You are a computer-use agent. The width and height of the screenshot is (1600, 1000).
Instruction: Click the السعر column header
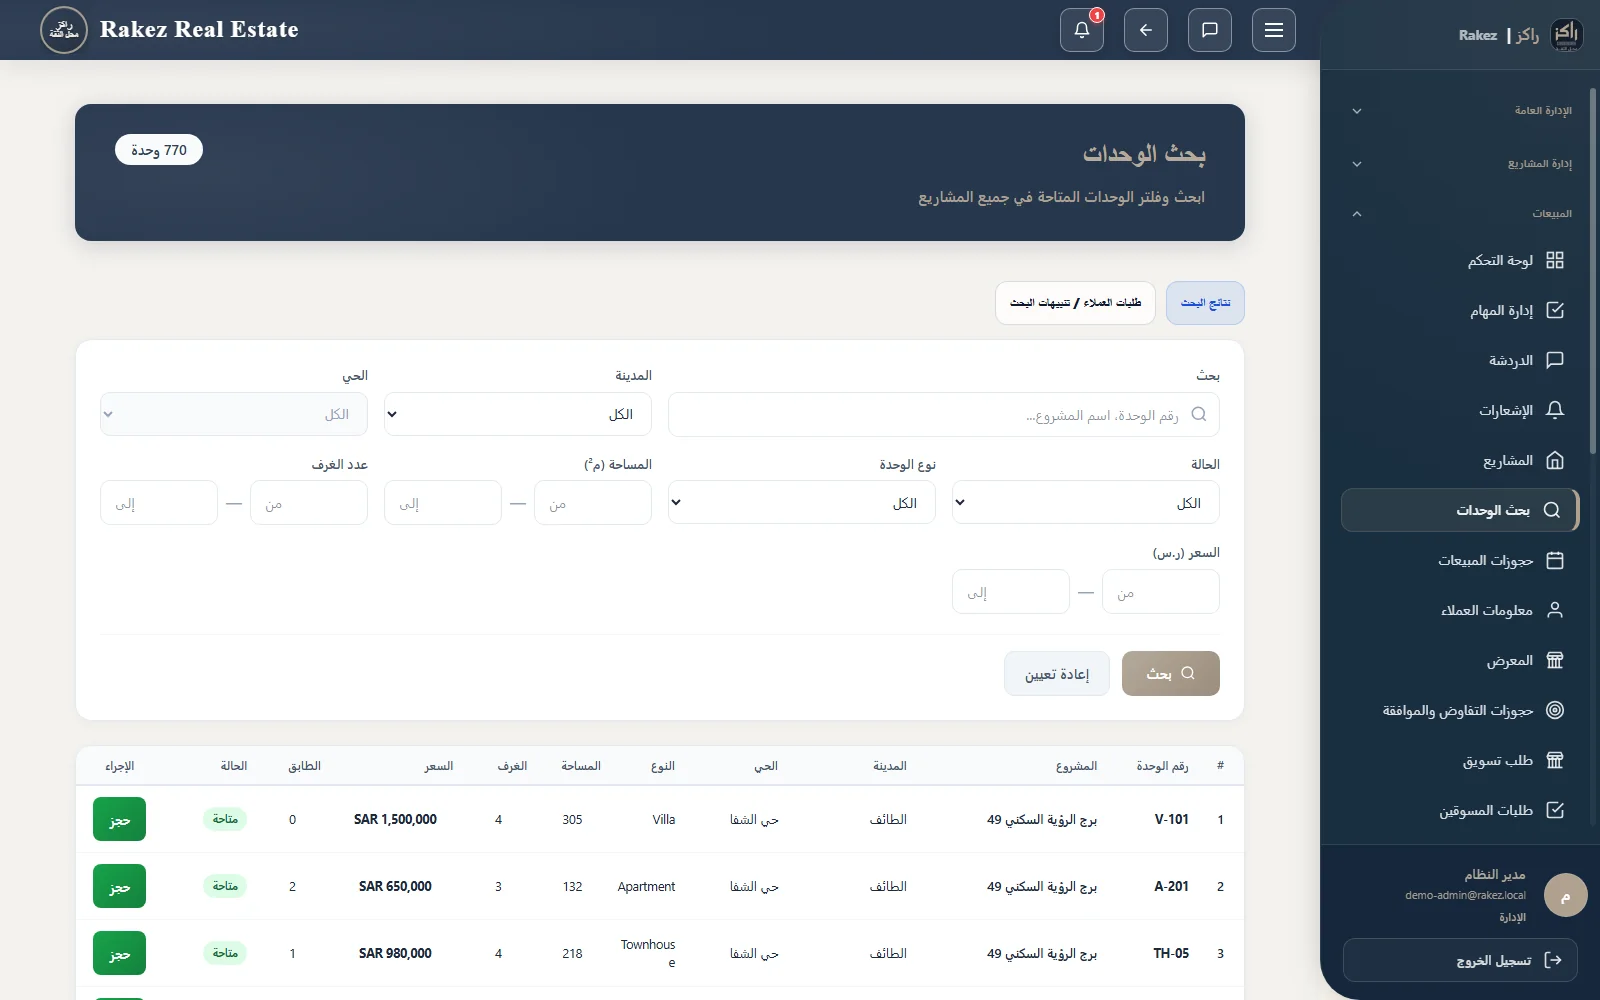(438, 766)
